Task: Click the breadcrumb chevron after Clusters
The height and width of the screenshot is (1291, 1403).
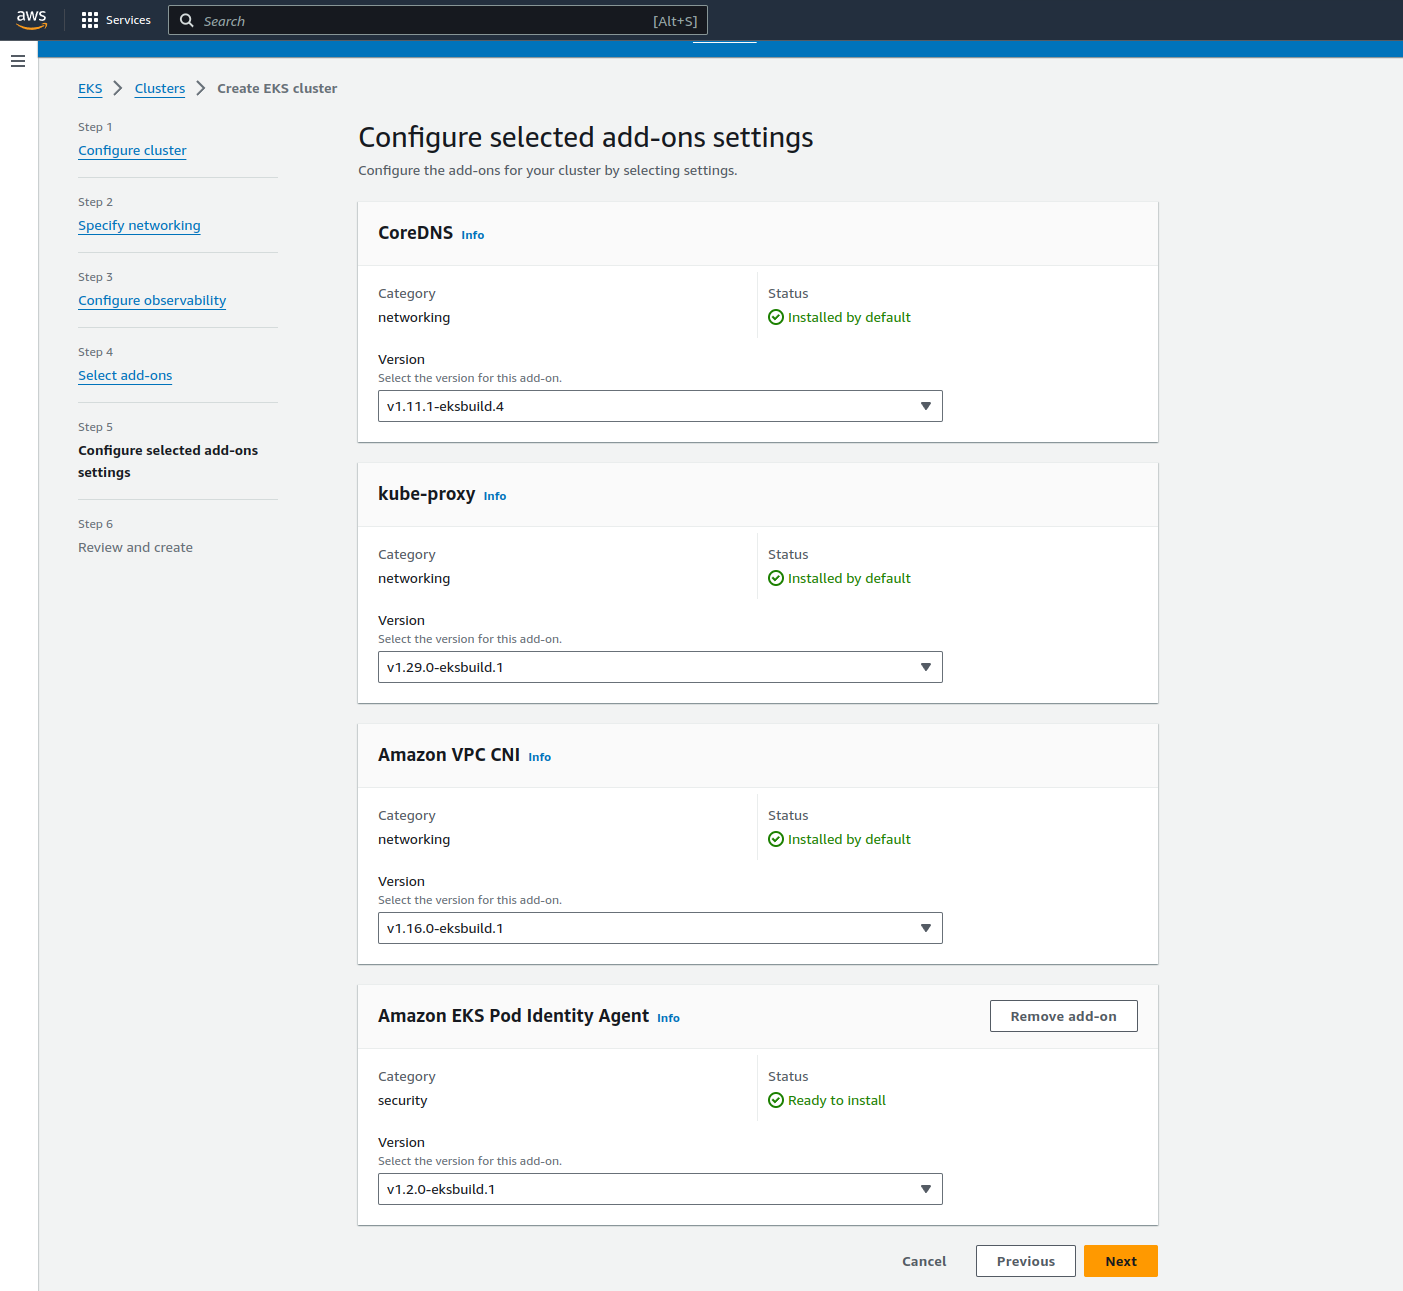Action: tap(201, 88)
